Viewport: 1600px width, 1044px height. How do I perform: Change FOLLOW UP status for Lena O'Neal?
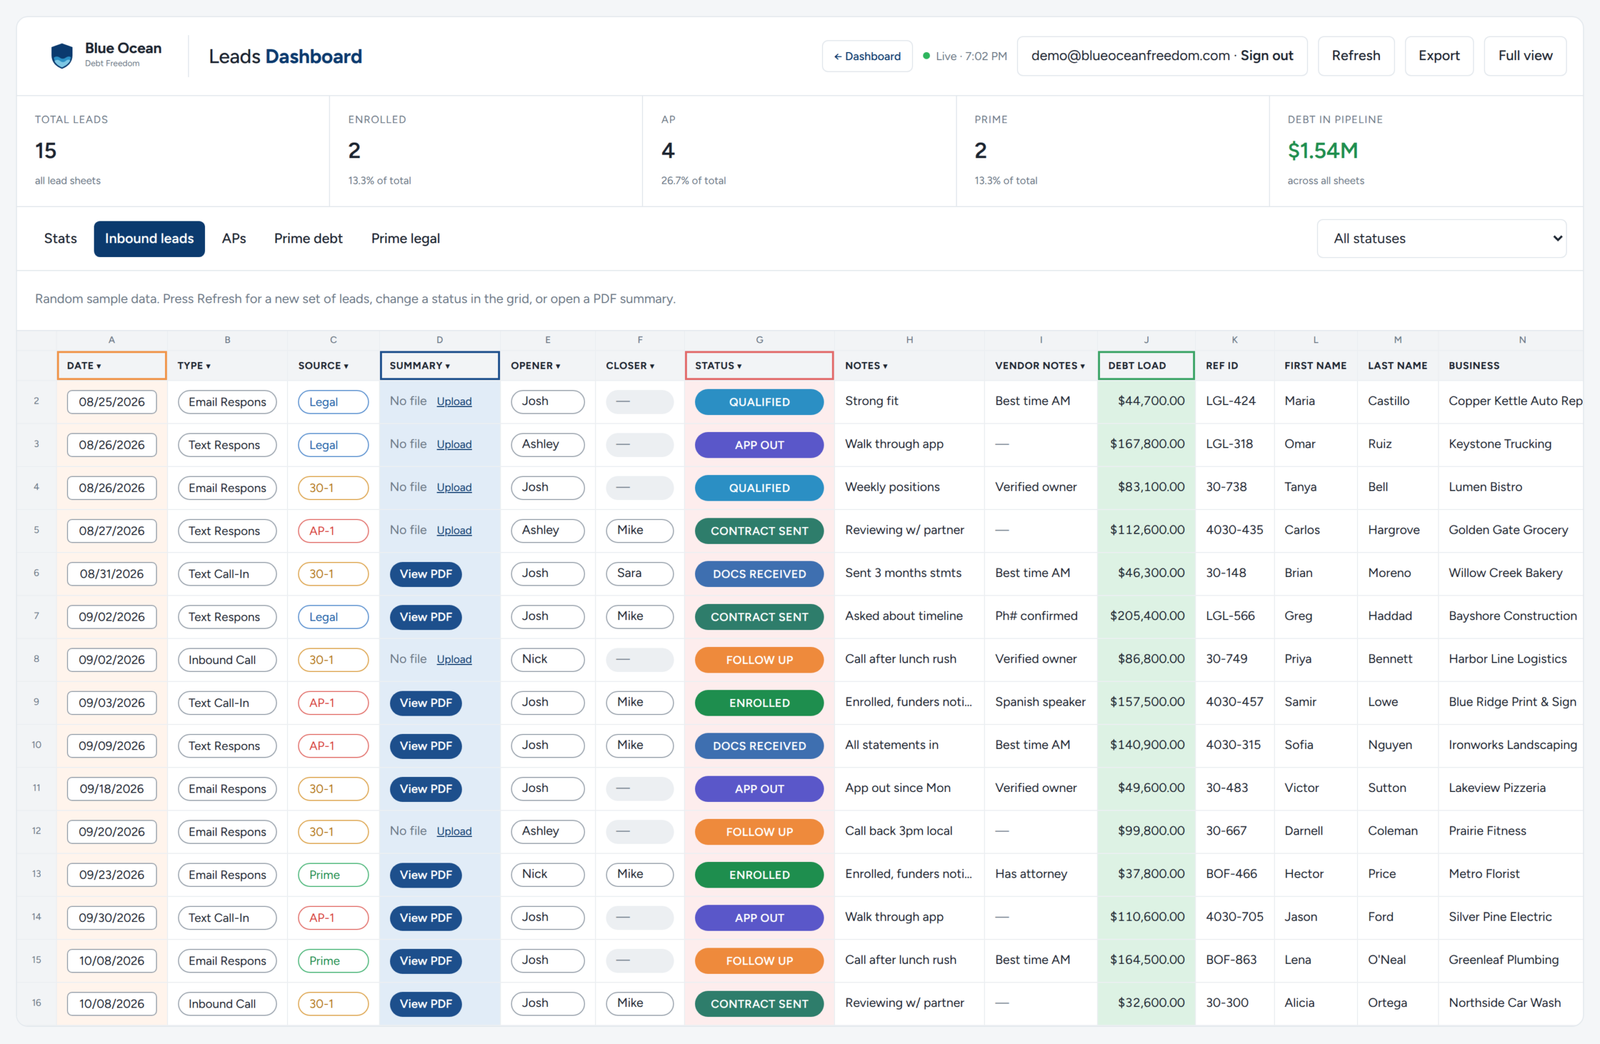pyautogui.click(x=759, y=961)
